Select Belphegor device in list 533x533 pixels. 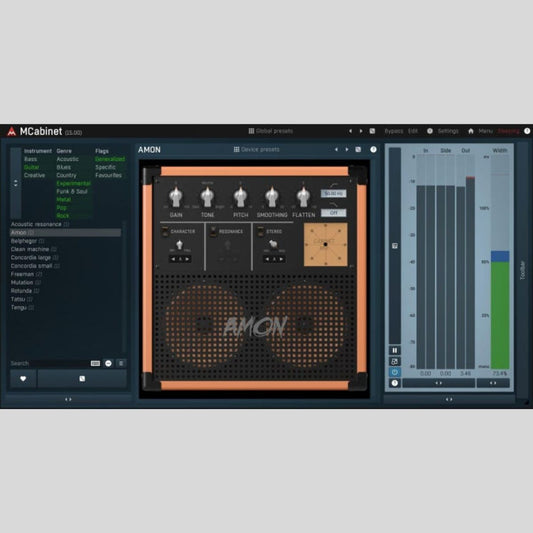tap(65, 241)
